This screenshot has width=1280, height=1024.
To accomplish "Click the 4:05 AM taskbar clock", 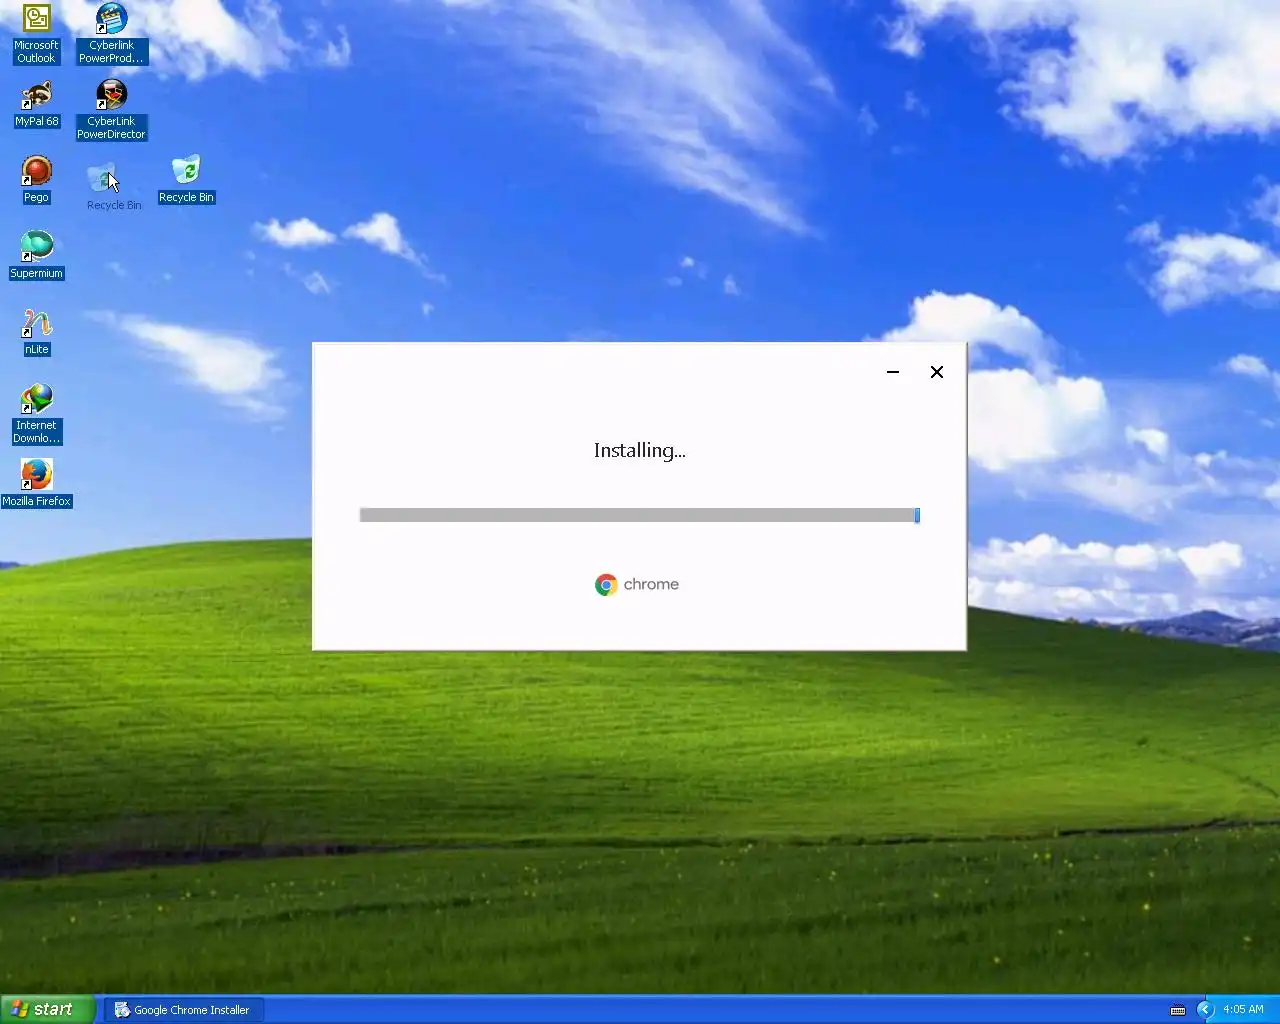I will pyautogui.click(x=1243, y=1010).
